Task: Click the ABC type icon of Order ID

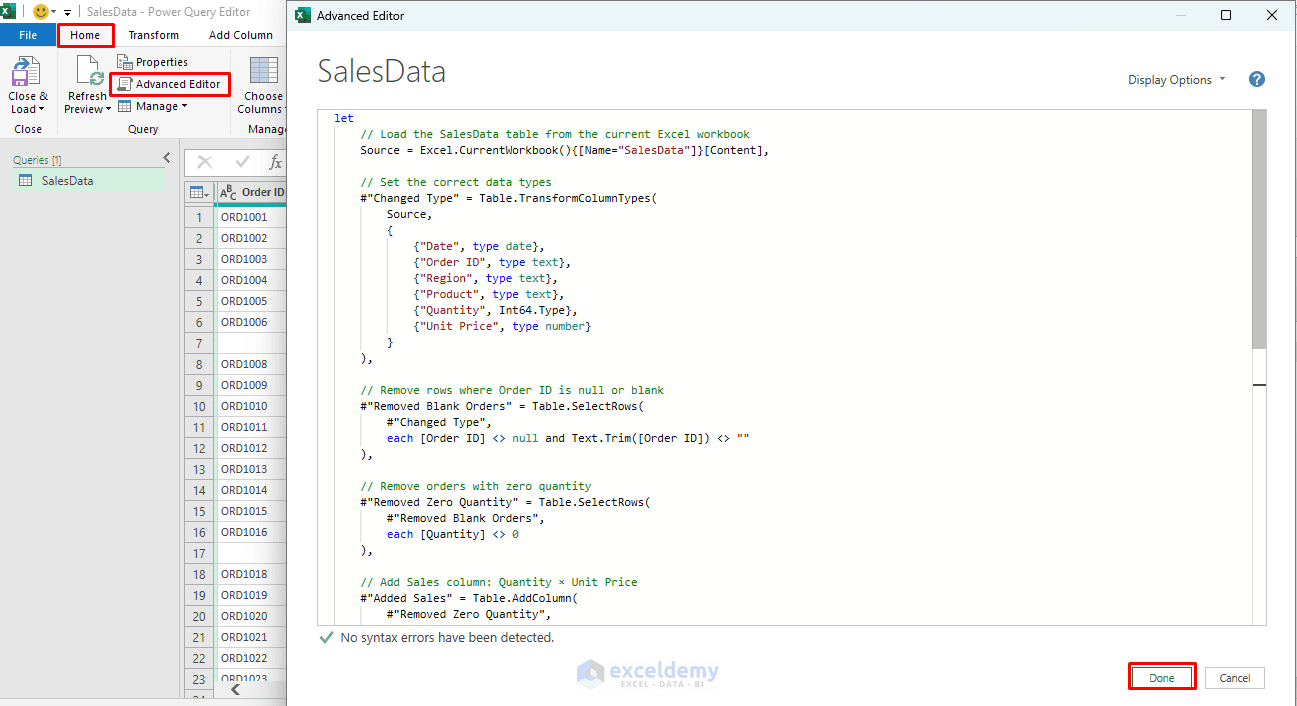Action: click(x=228, y=192)
